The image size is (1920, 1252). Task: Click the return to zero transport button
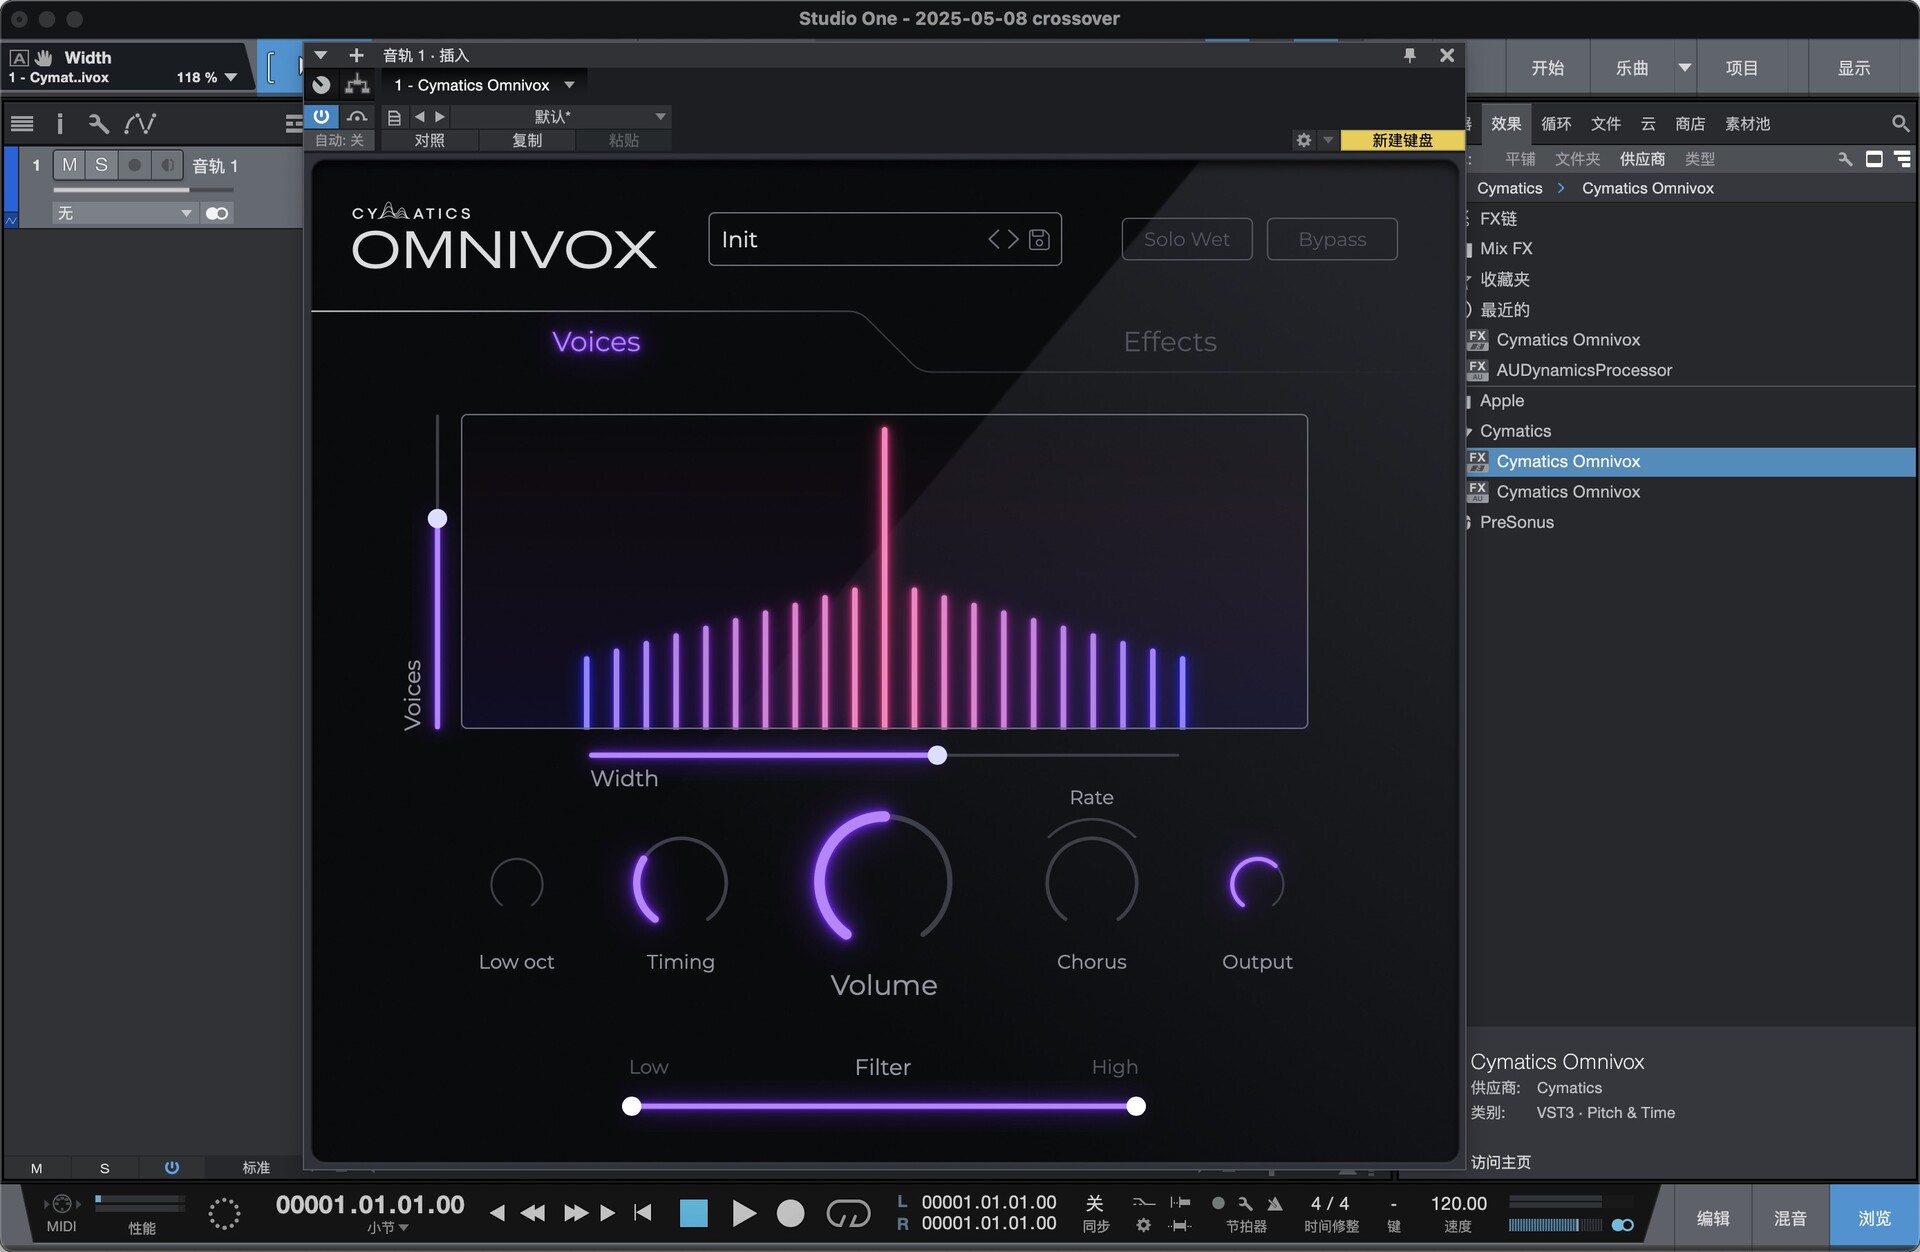[x=642, y=1213]
